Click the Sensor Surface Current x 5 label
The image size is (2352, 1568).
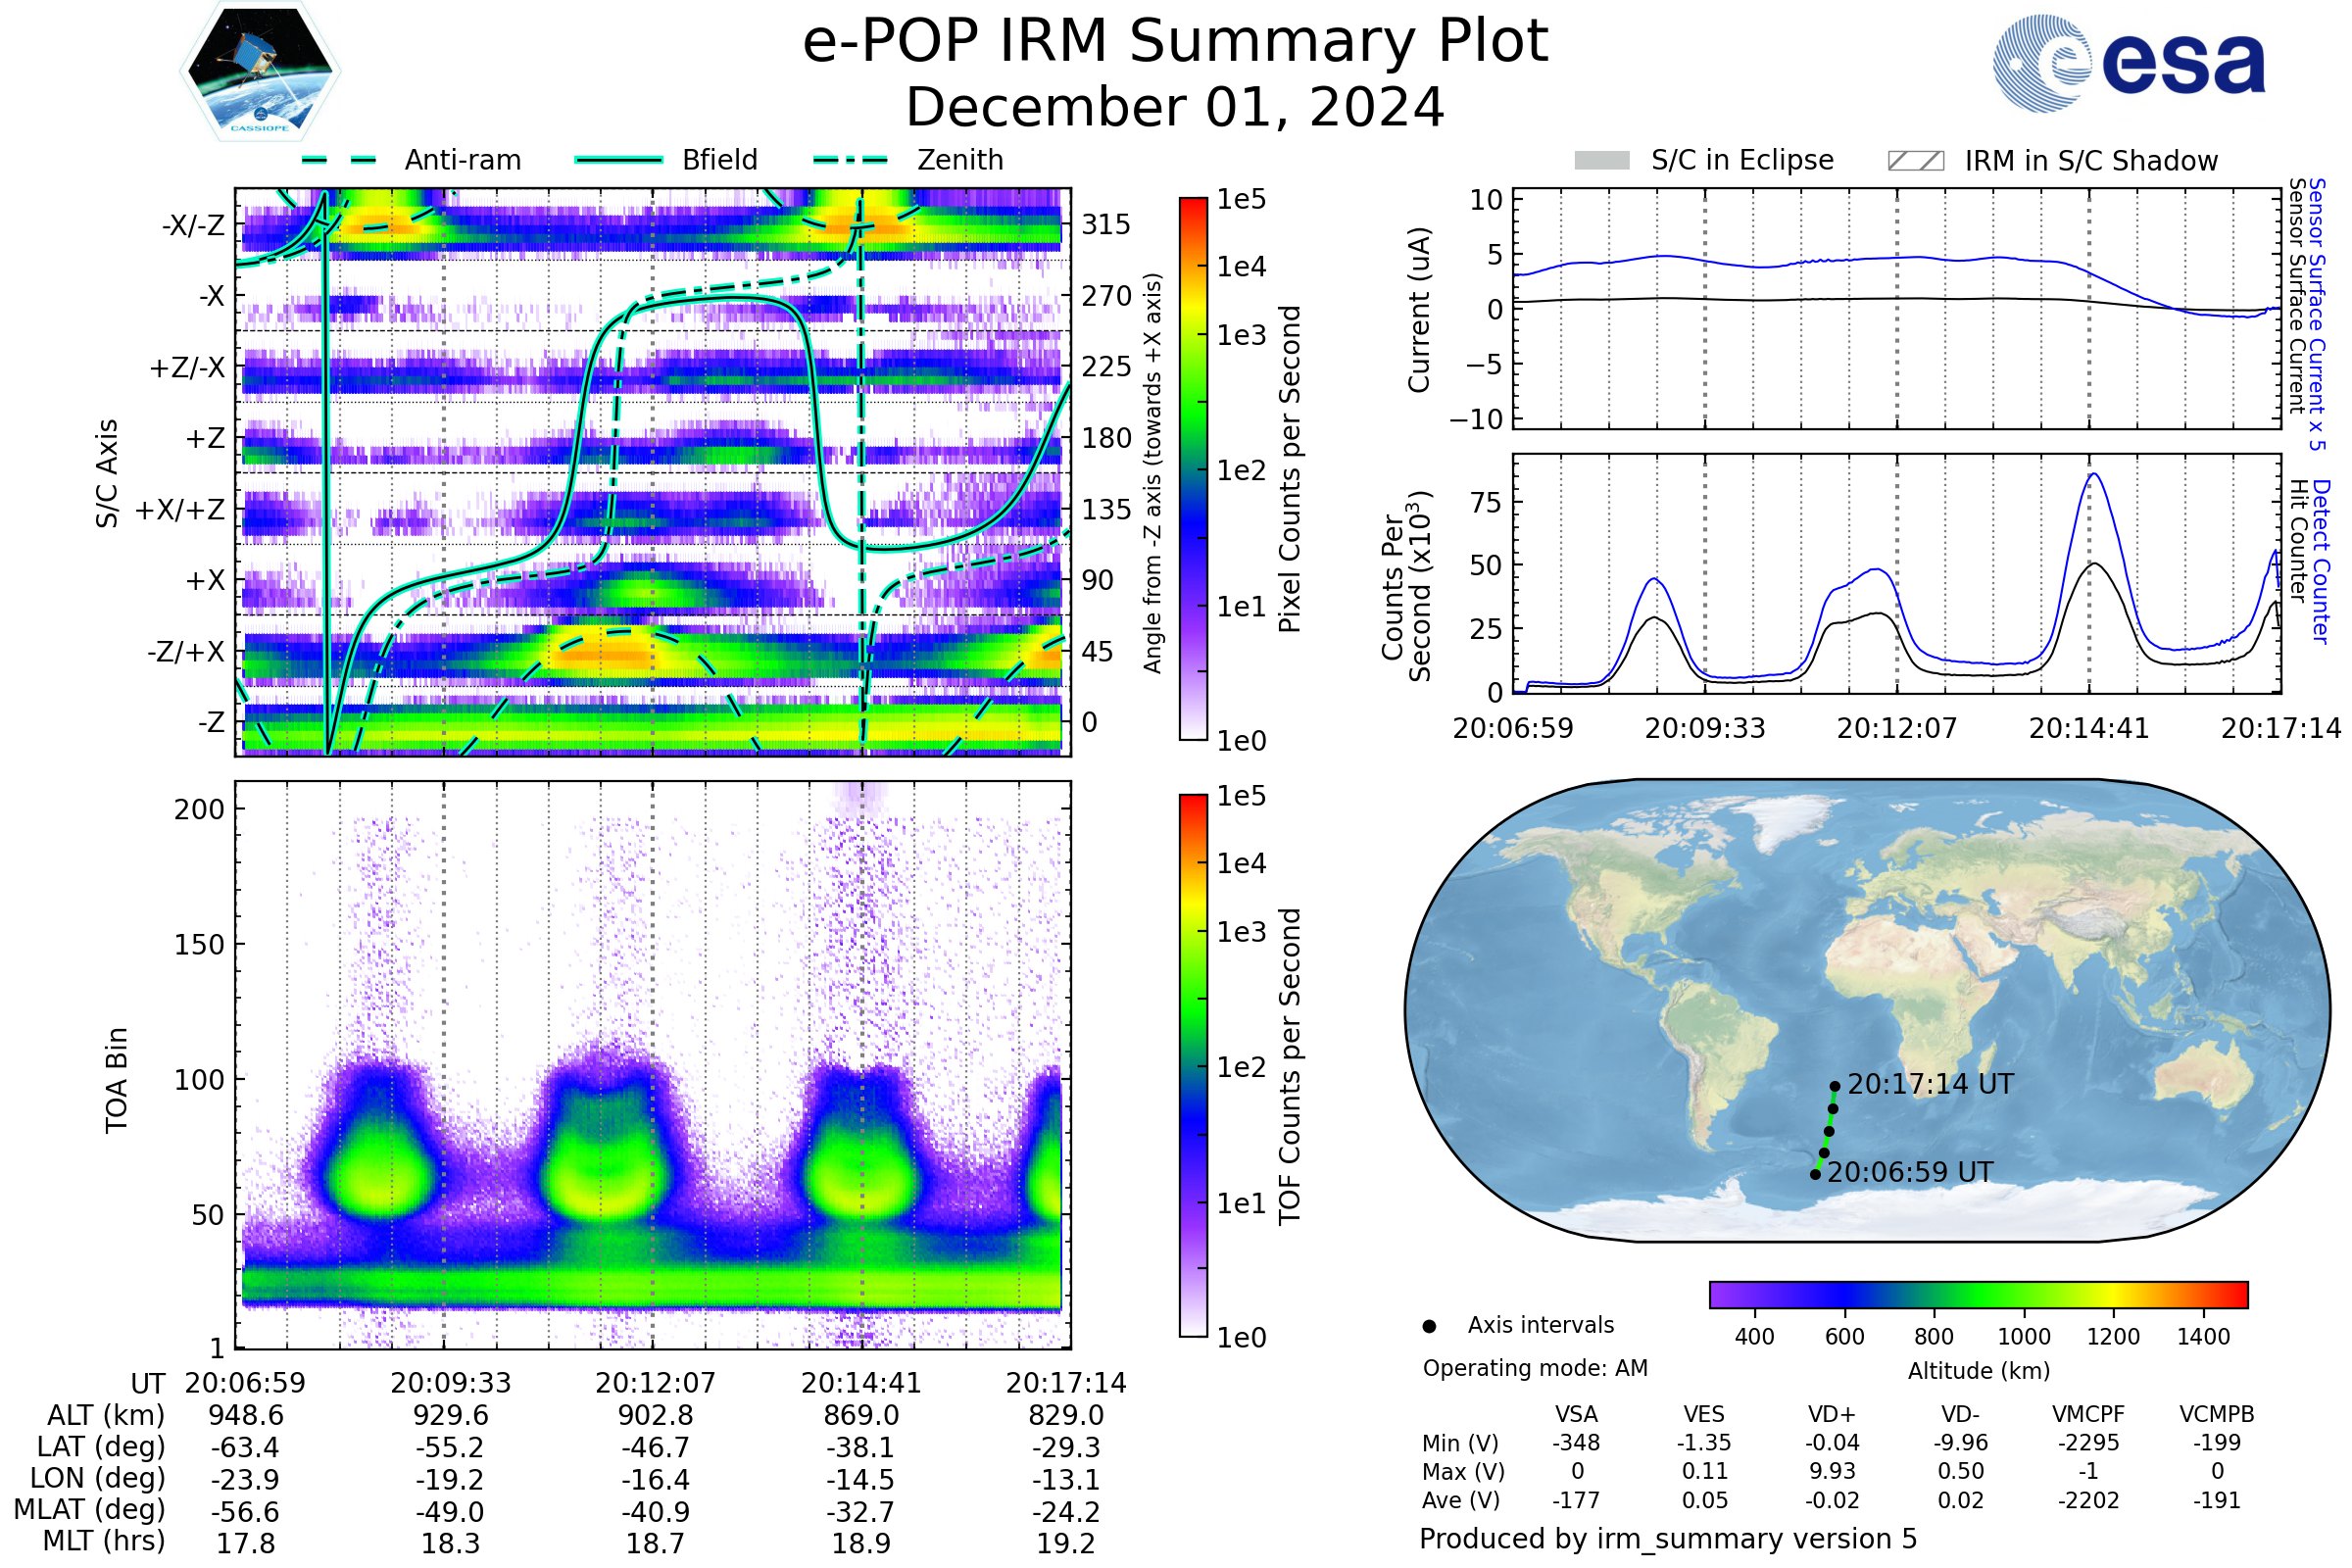click(x=2317, y=314)
